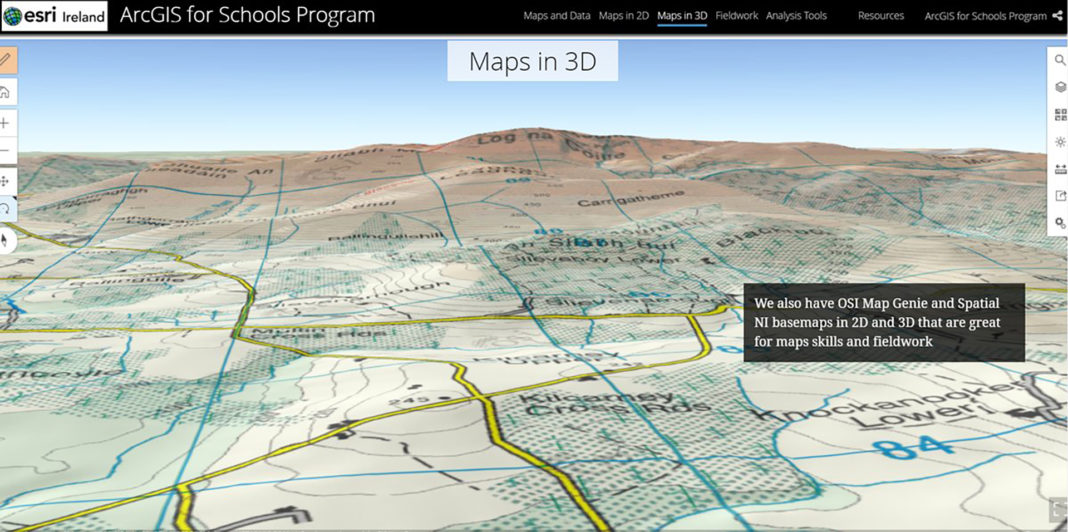Go to the Fieldwork tab
This screenshot has height=532, width=1068.
[736, 16]
